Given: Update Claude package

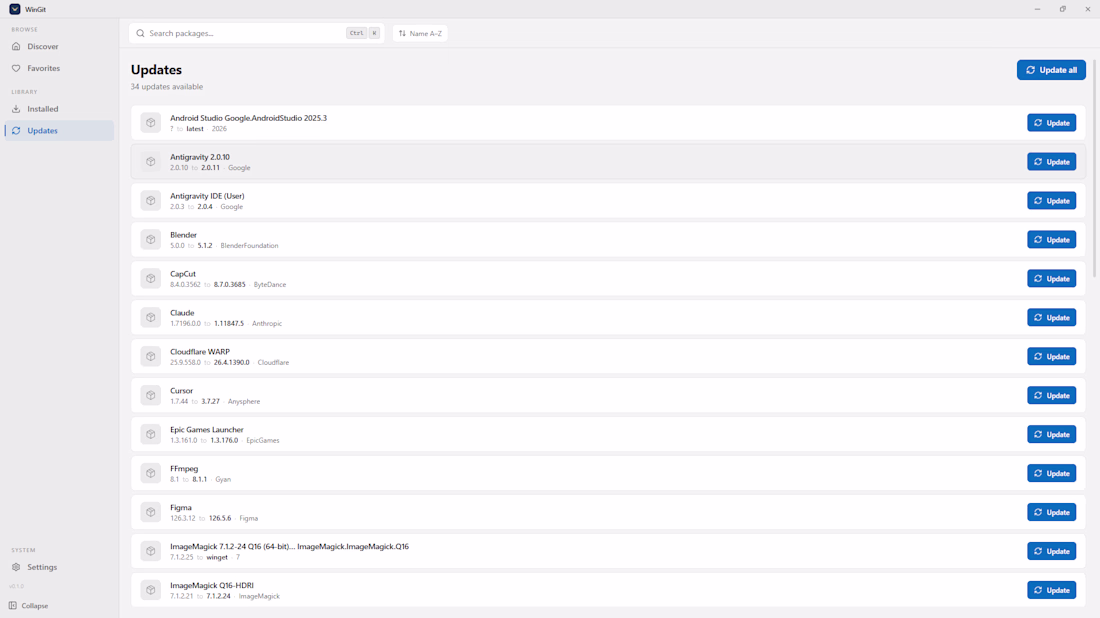Looking at the screenshot, I should [1052, 317].
